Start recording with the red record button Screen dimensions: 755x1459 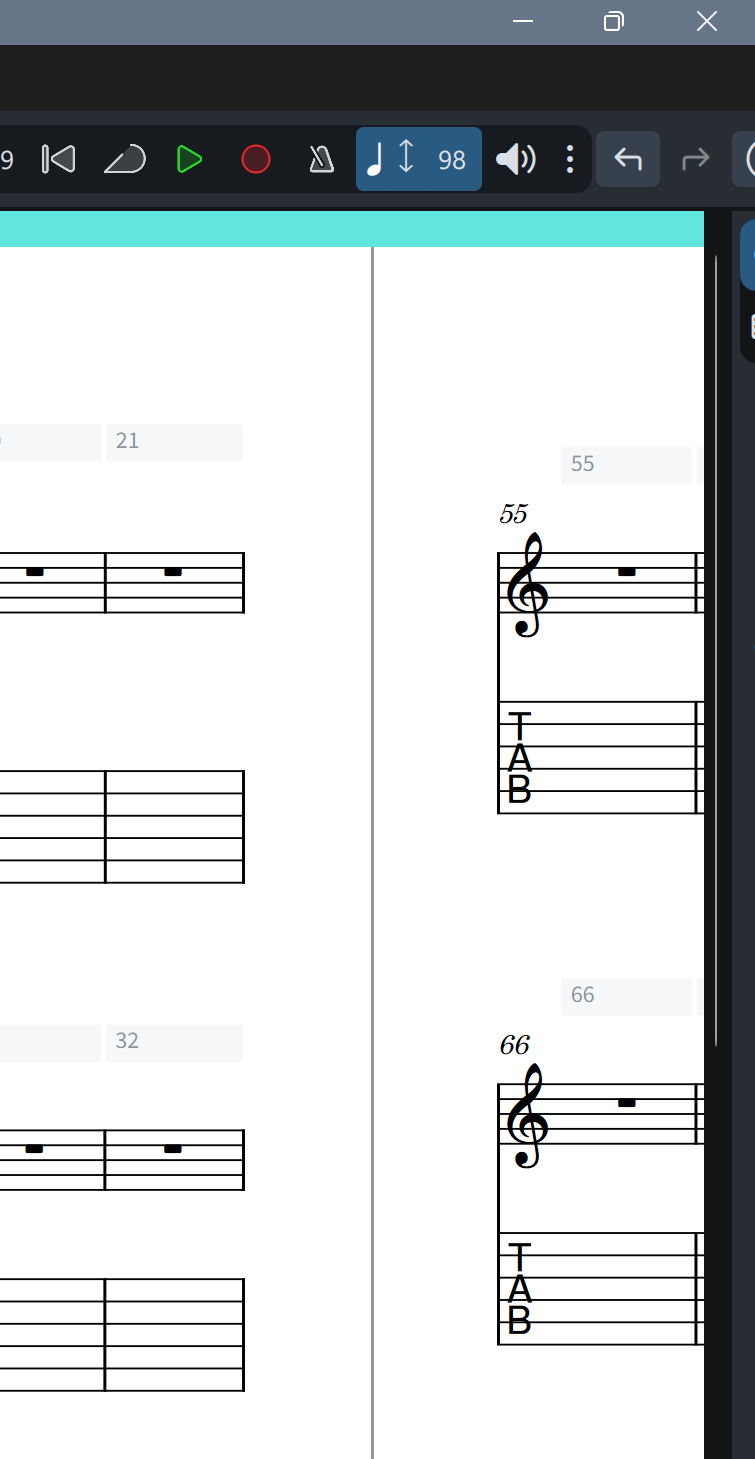point(256,159)
